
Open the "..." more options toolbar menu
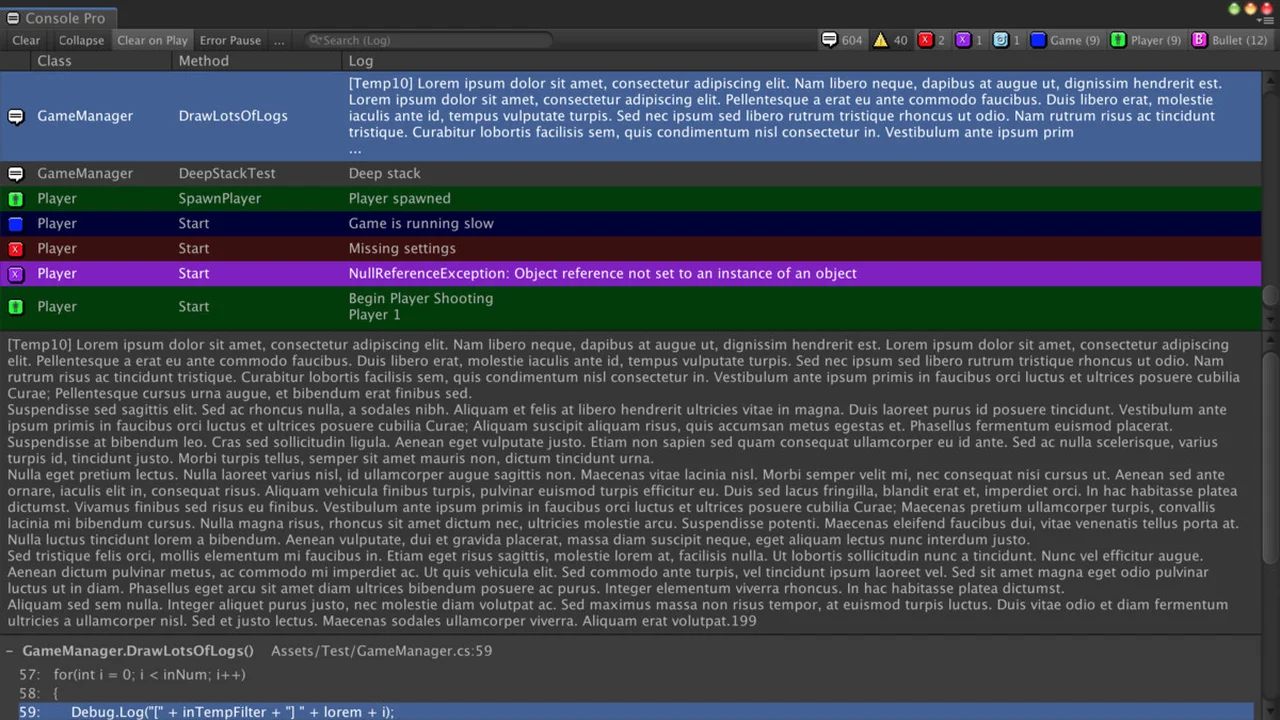(279, 40)
